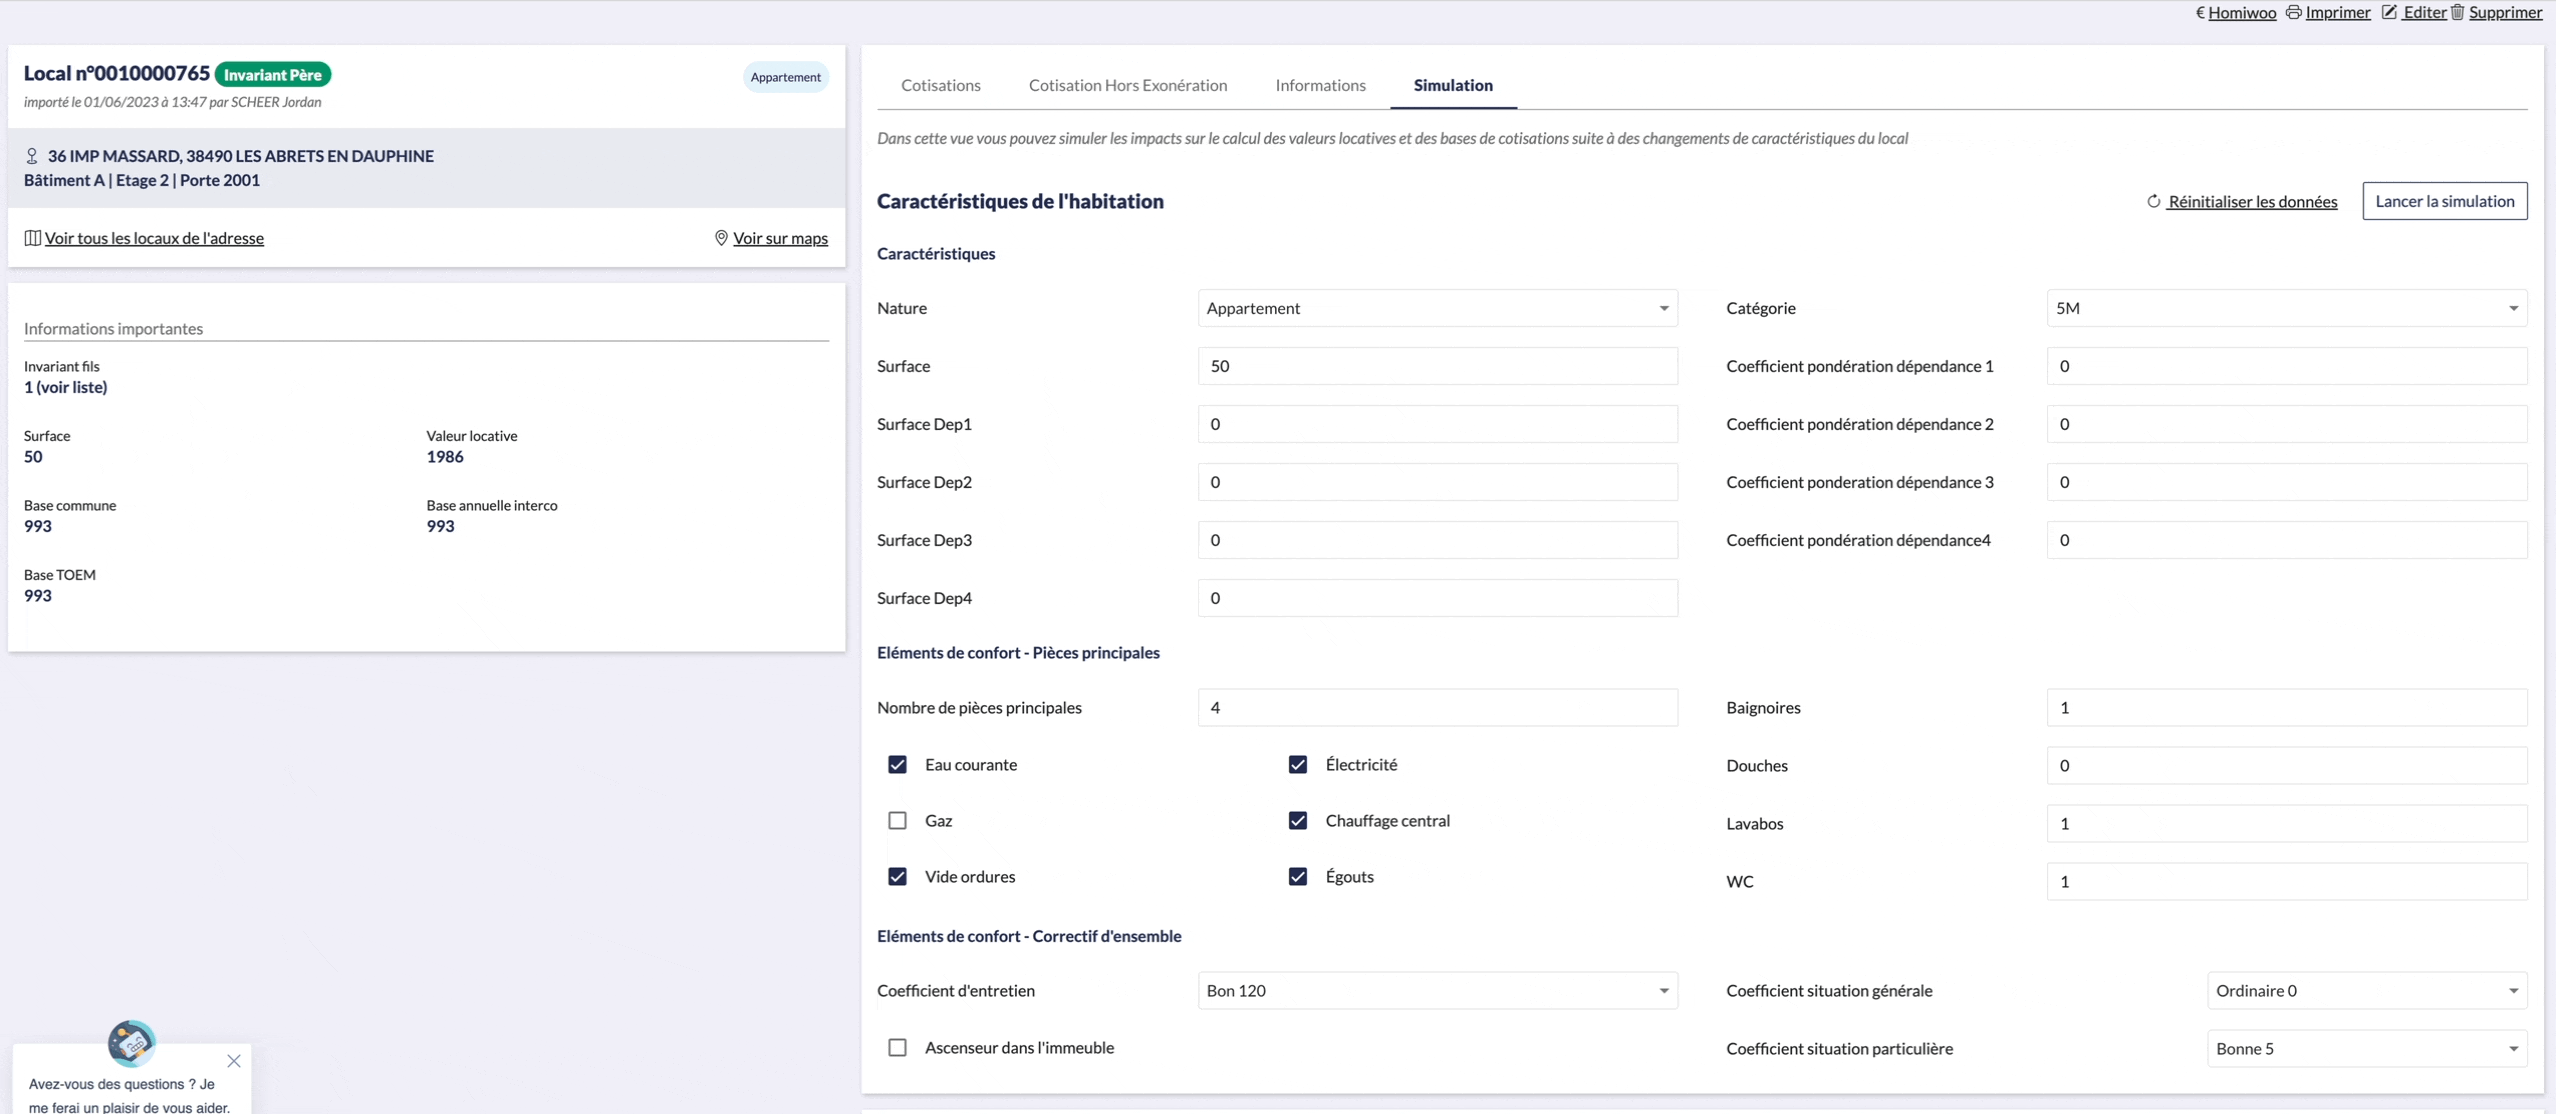Enable the Gaz checkbox
Viewport: 2556px width, 1114px height.
[x=897, y=821]
